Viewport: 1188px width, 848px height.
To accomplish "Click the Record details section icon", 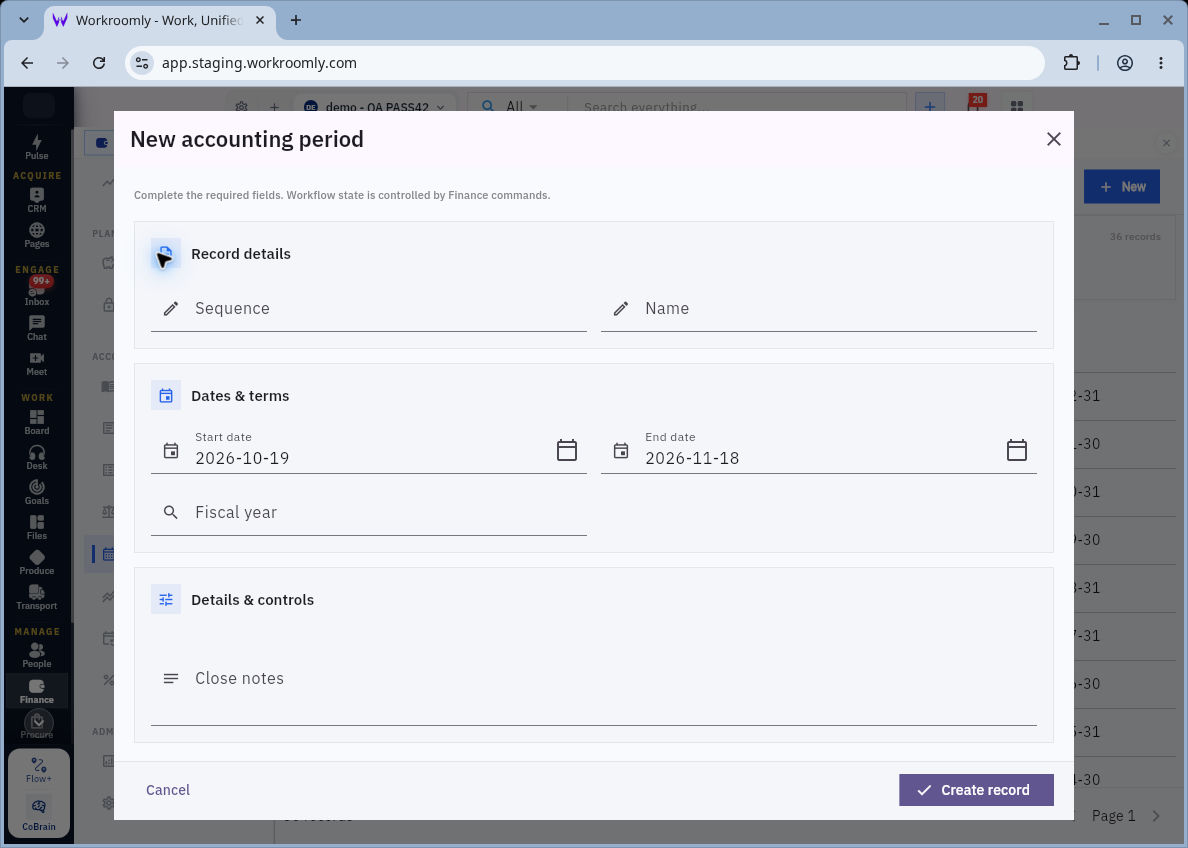I will 166,253.
